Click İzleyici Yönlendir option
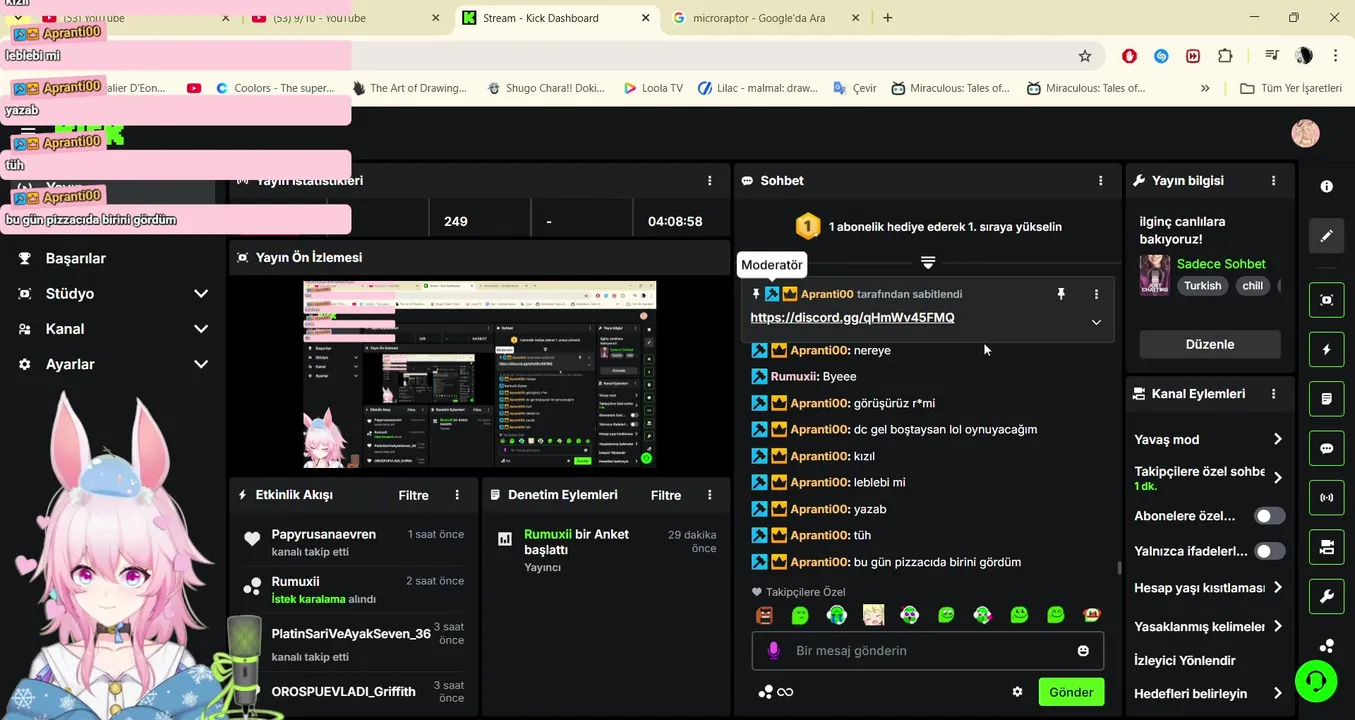Image resolution: width=1355 pixels, height=720 pixels. pyautogui.click(x=1185, y=660)
